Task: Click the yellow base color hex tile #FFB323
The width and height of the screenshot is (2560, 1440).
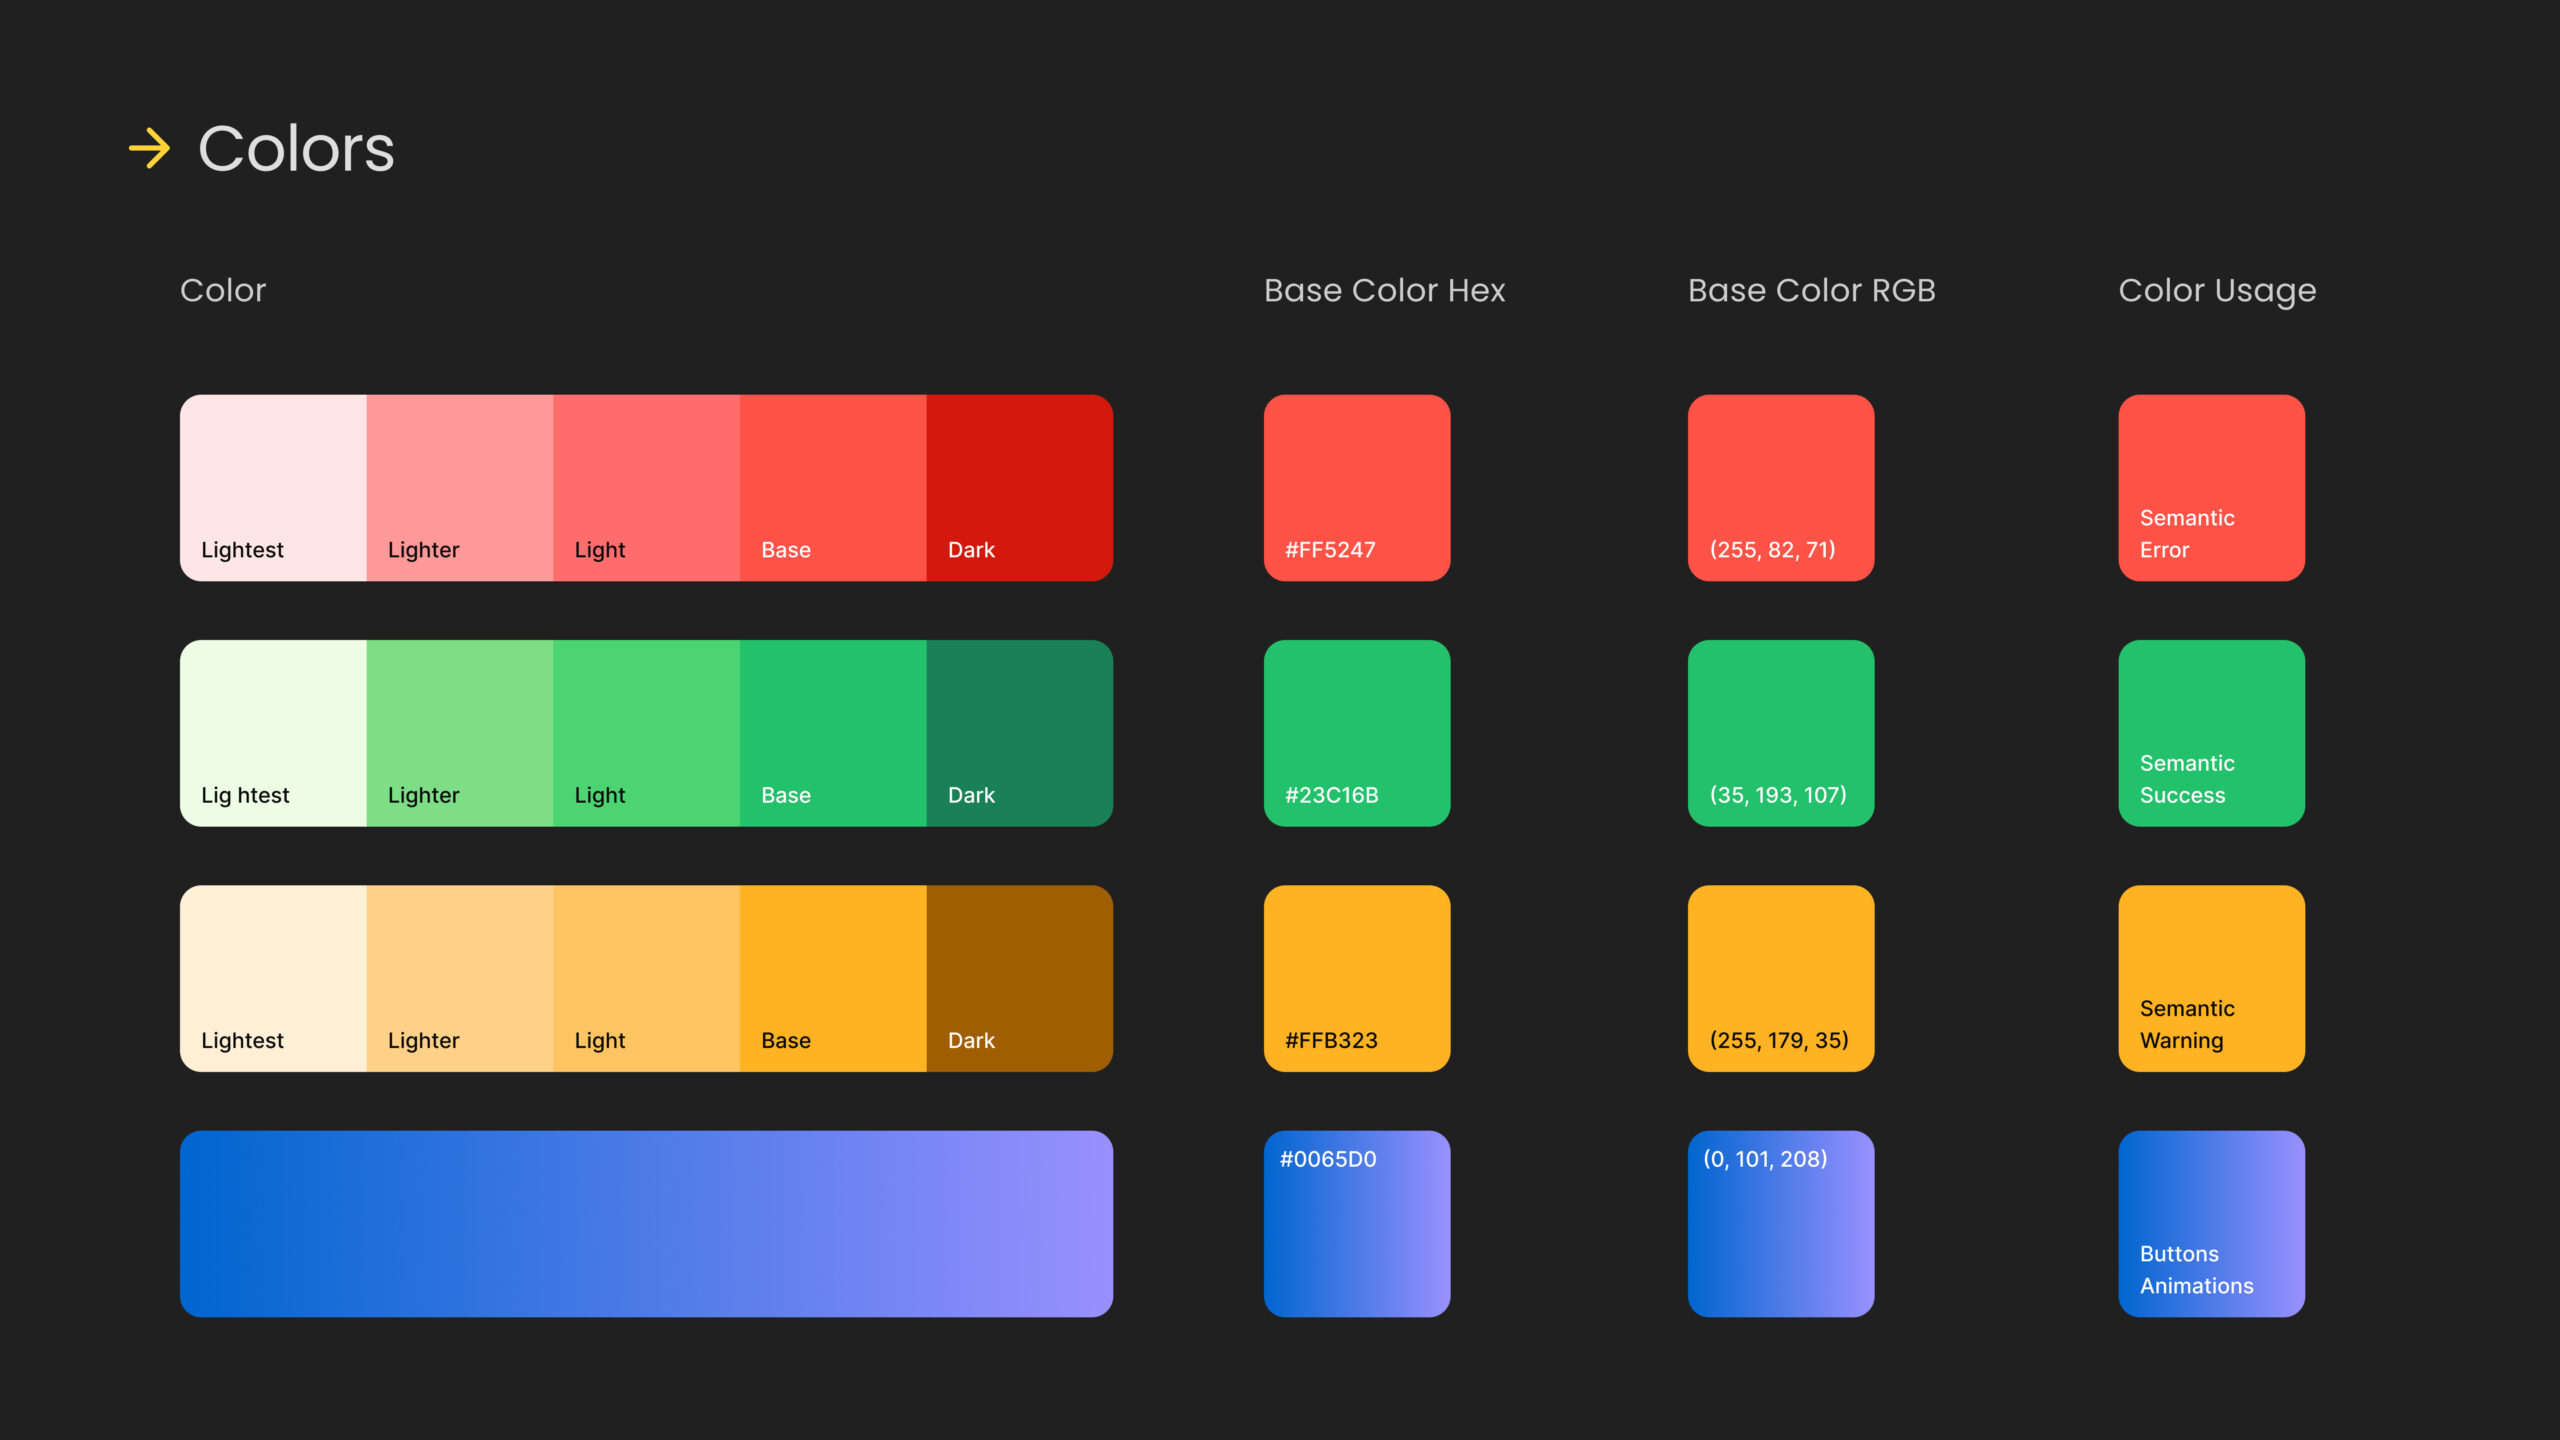Action: 1357,978
